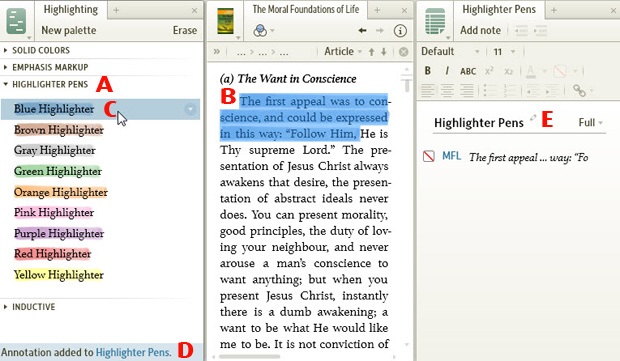The height and width of the screenshot is (361, 620).
Task: Add new tab next to Highlighting
Action: tap(116, 10)
